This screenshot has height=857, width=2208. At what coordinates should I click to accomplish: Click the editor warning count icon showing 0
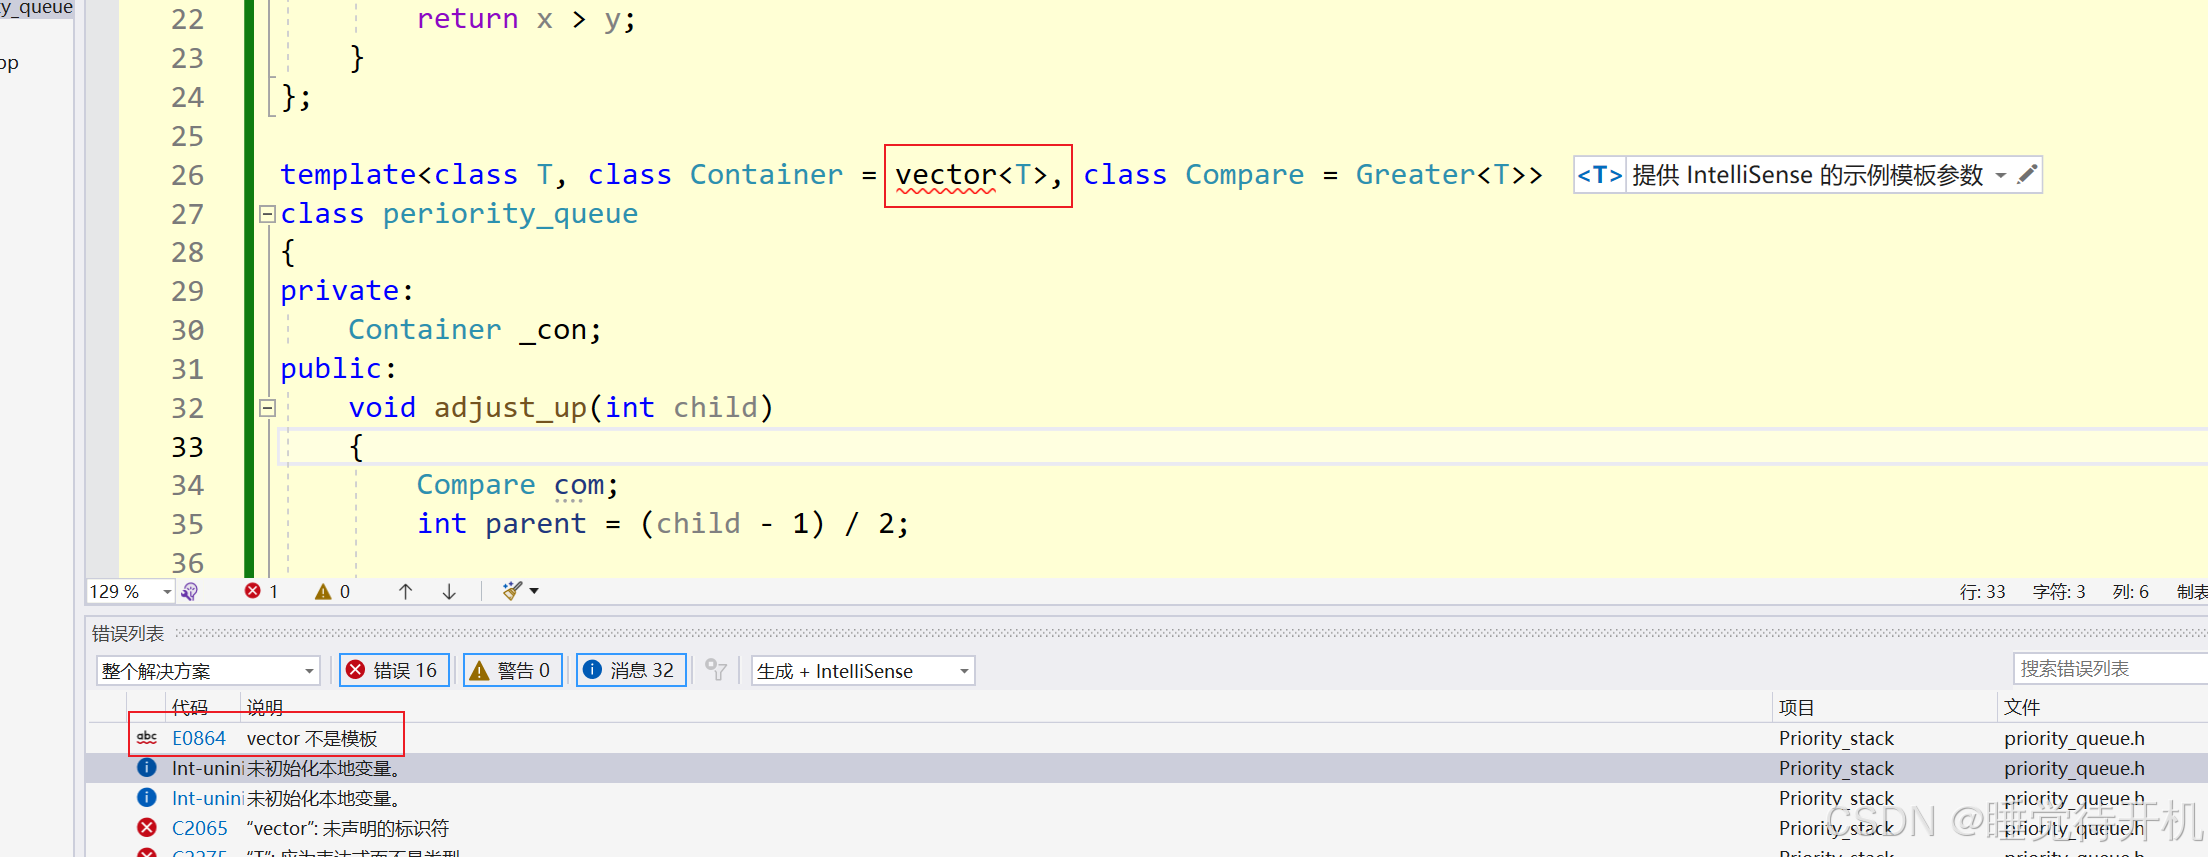click(323, 591)
